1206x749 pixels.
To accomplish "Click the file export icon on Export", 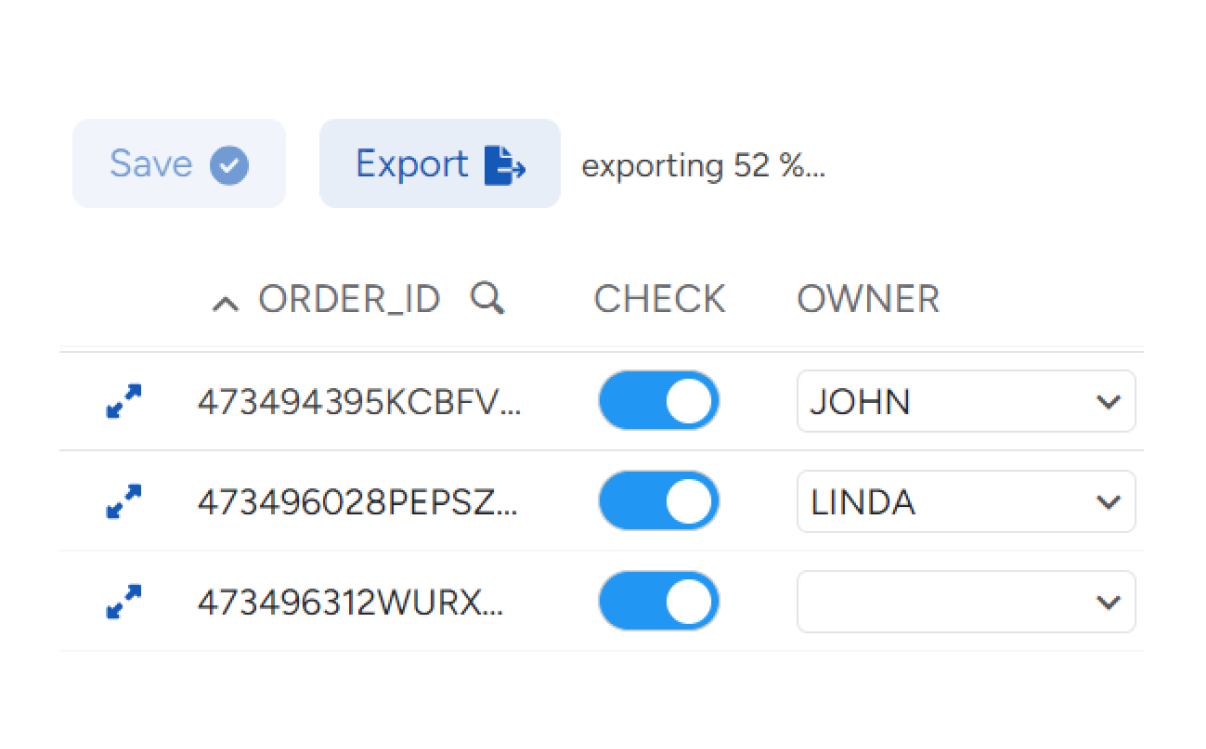I will [505, 165].
